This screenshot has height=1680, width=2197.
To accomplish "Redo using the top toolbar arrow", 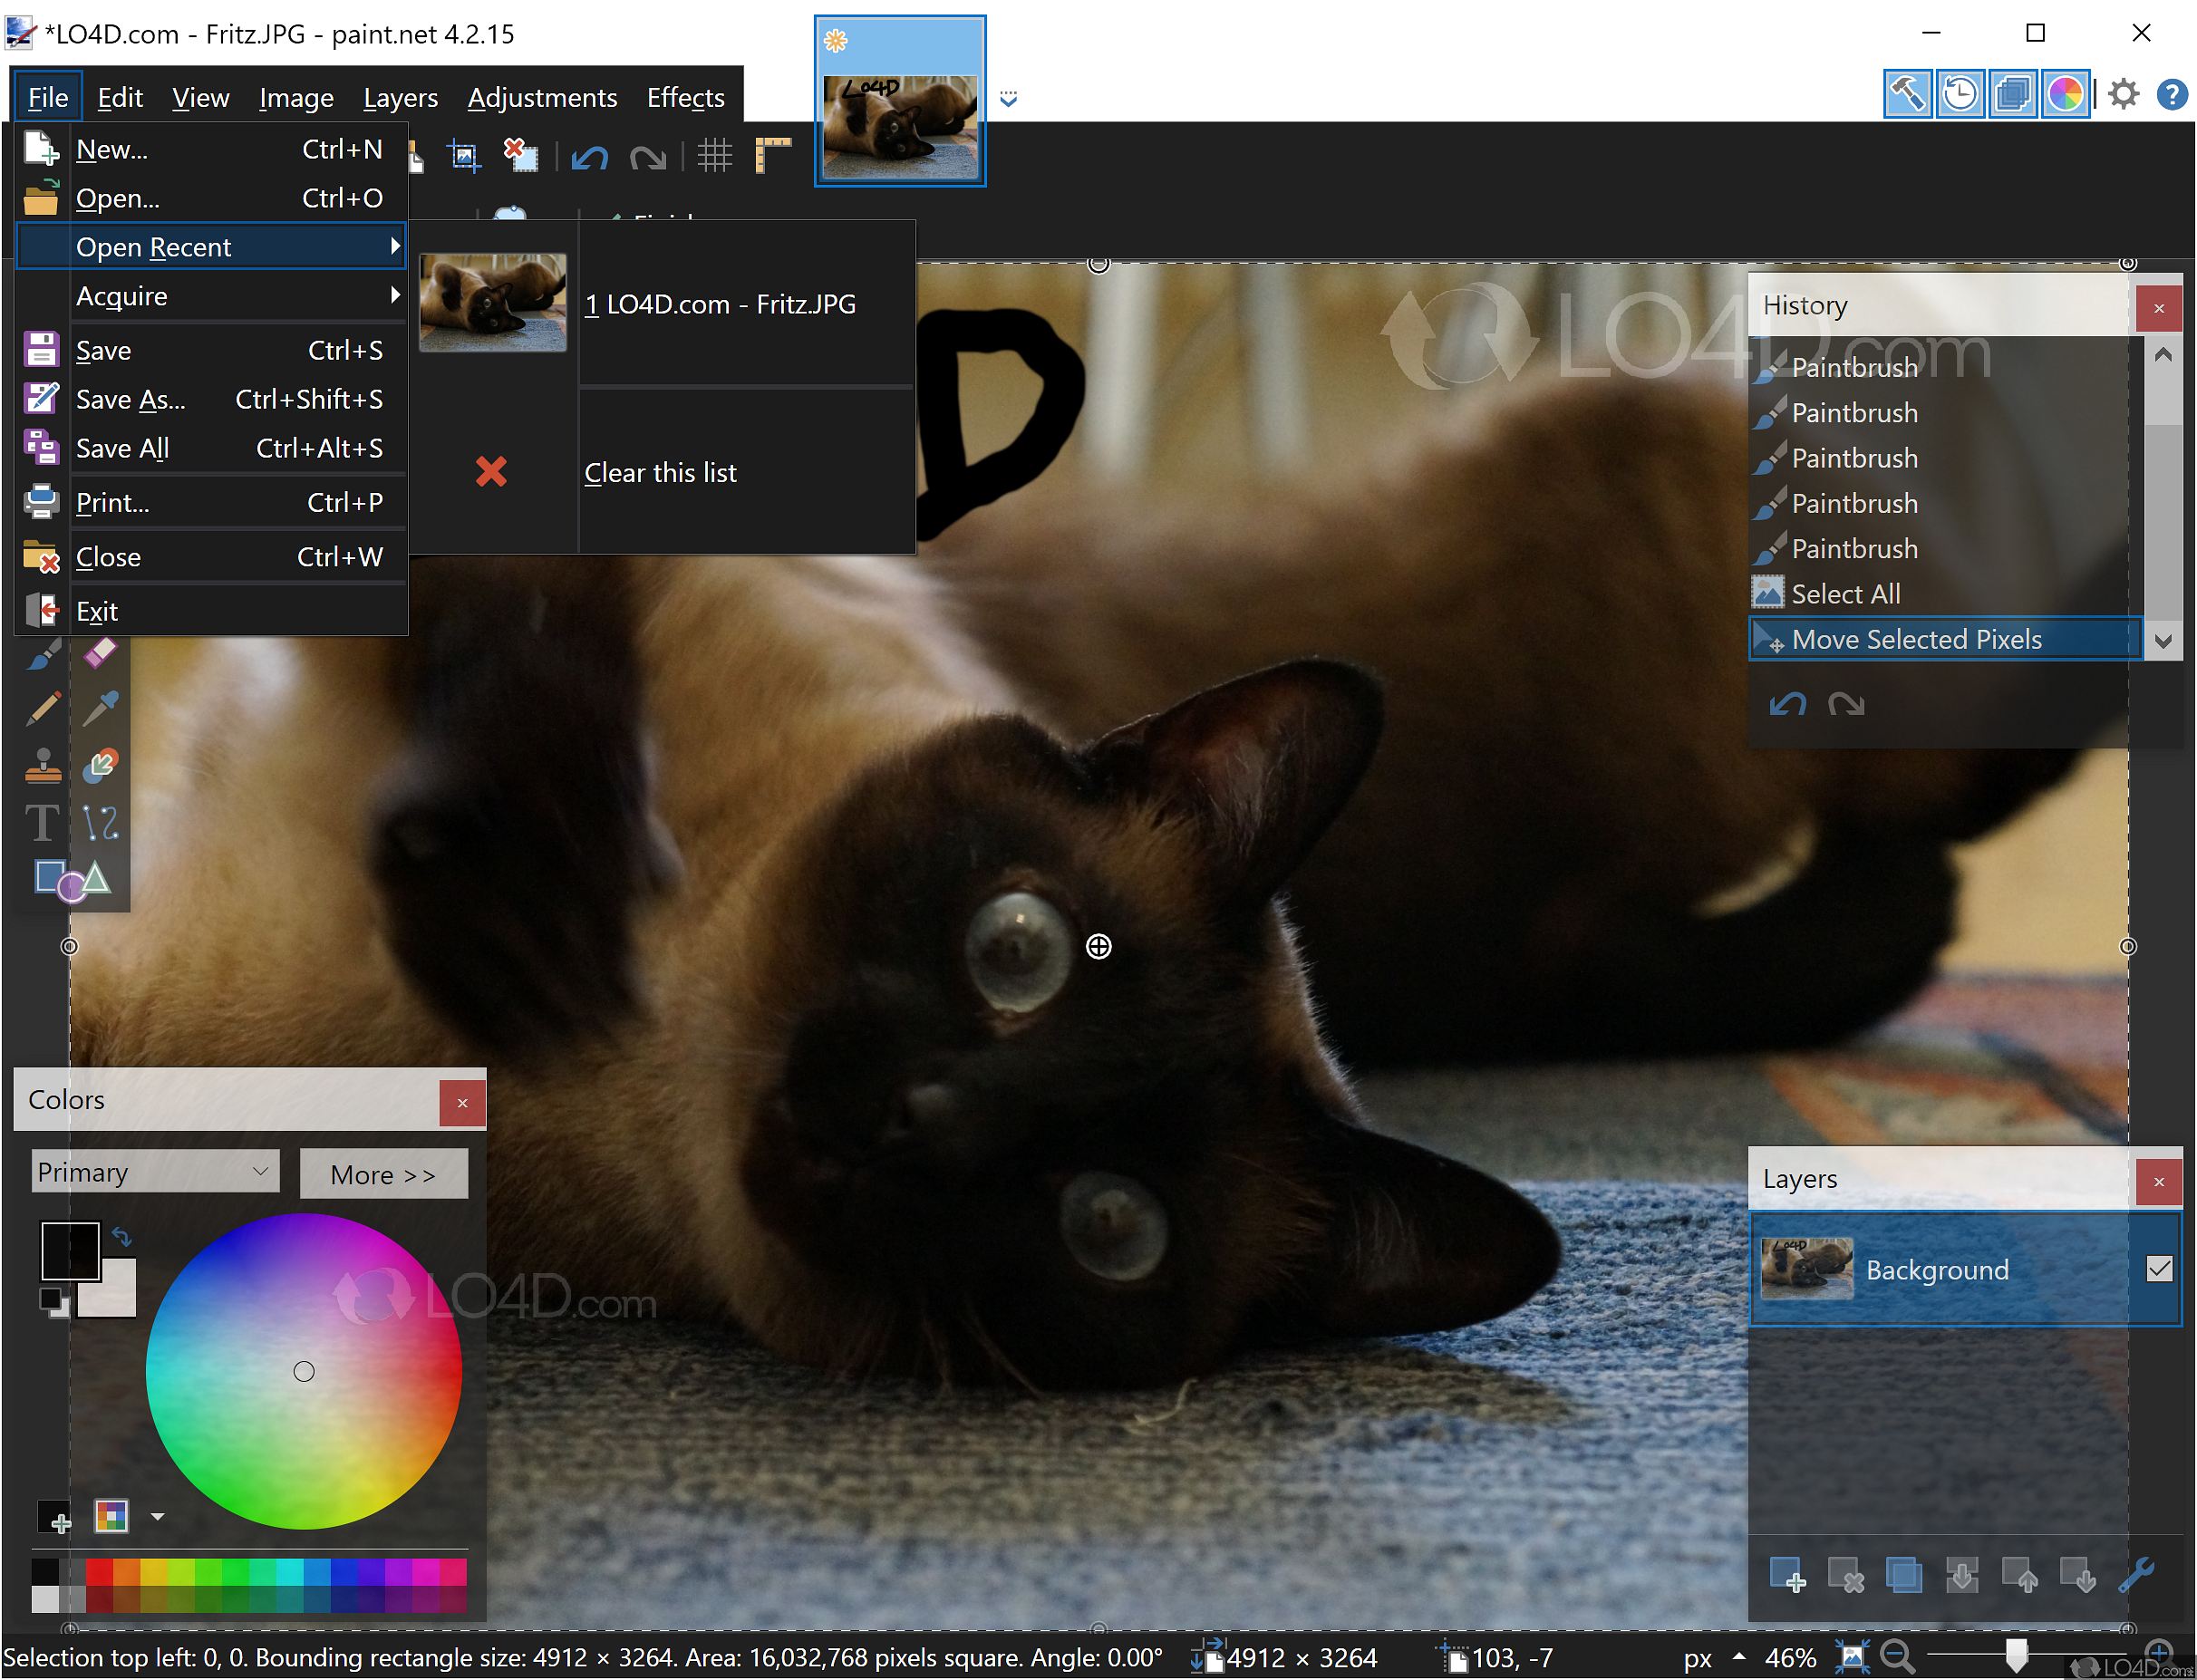I will [x=648, y=157].
